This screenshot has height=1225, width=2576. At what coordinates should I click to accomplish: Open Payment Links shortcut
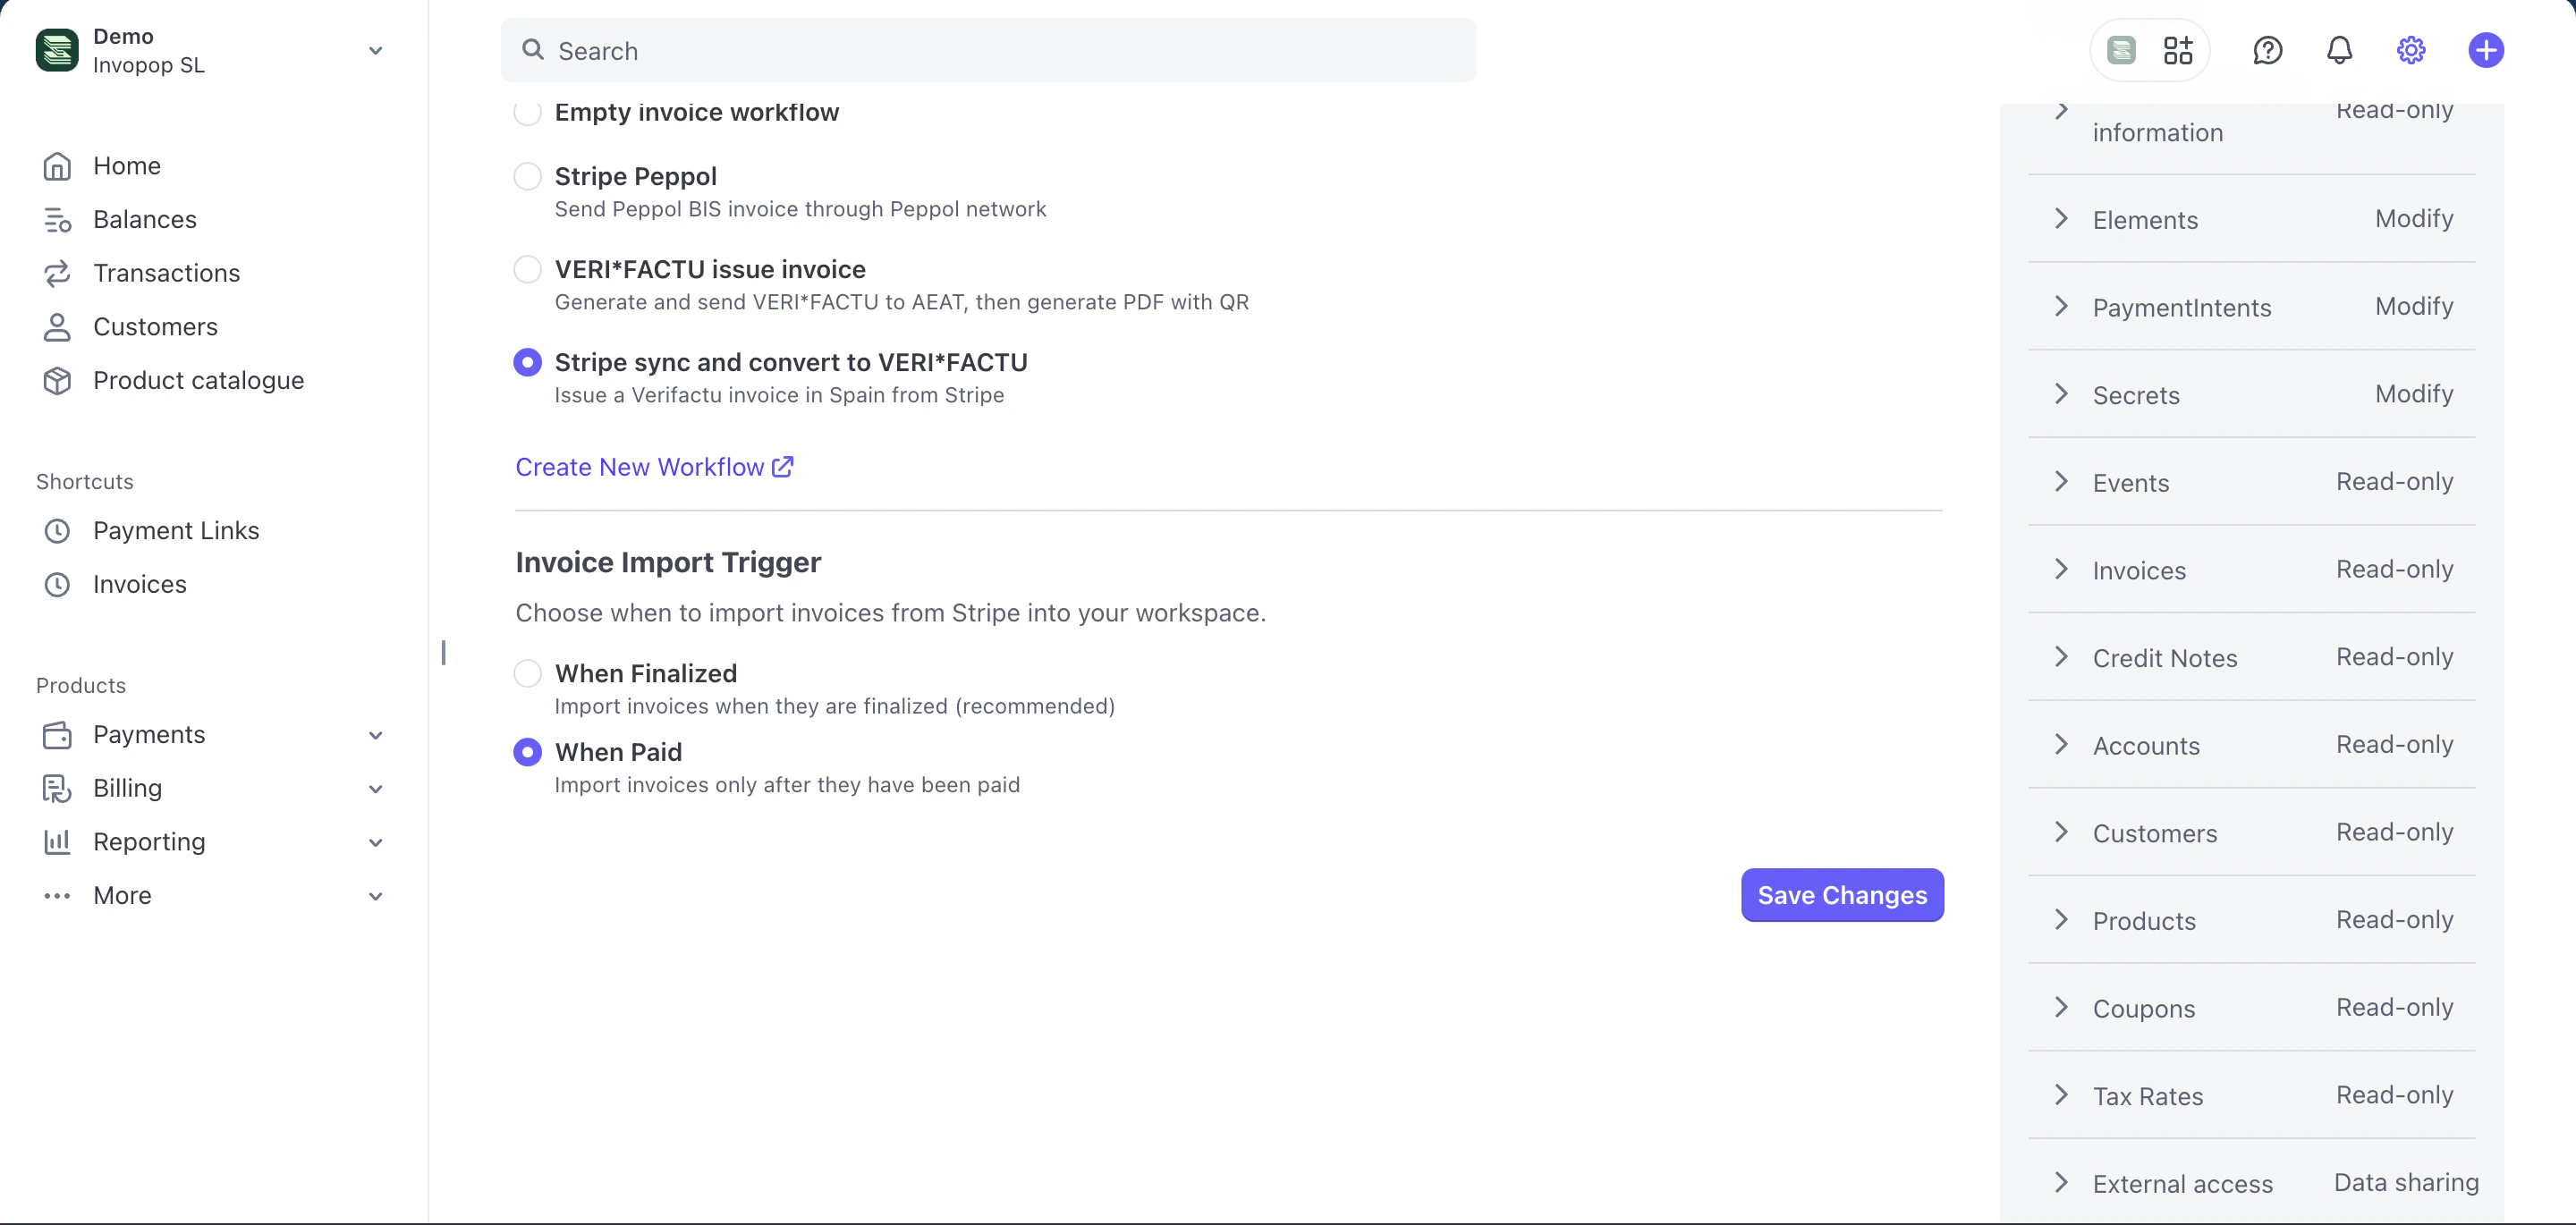(x=177, y=530)
